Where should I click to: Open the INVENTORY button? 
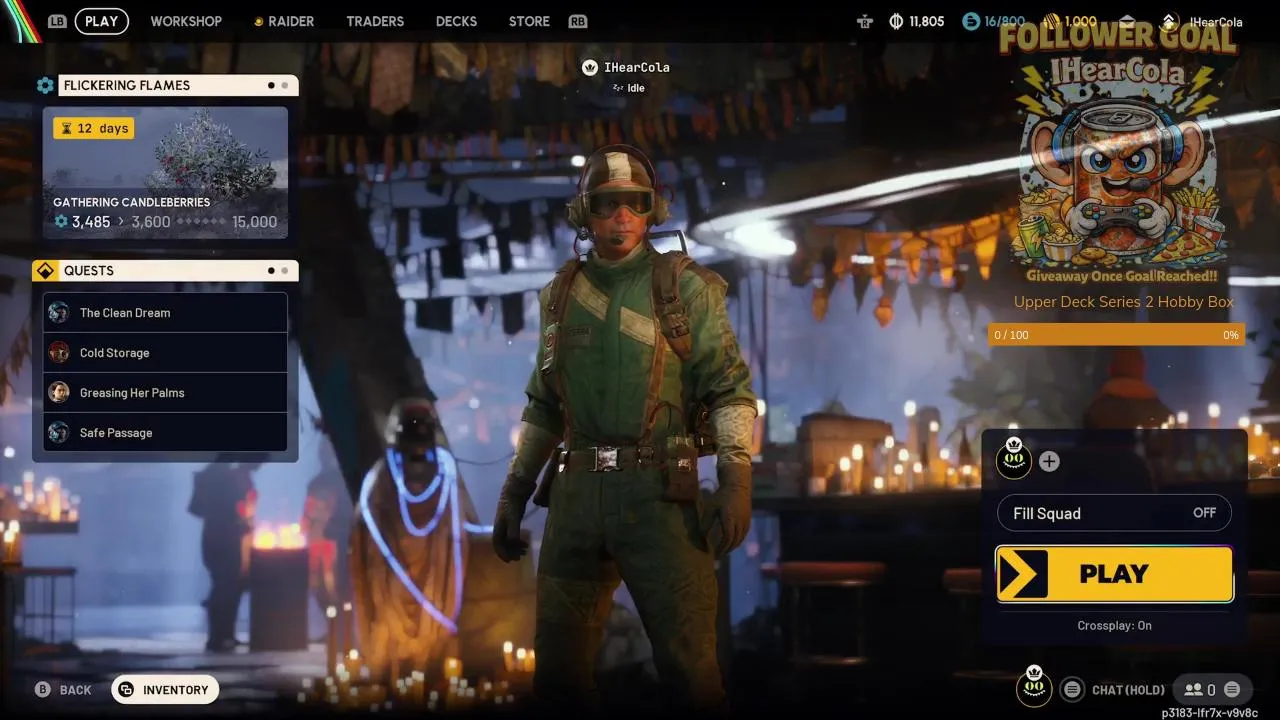click(165, 690)
